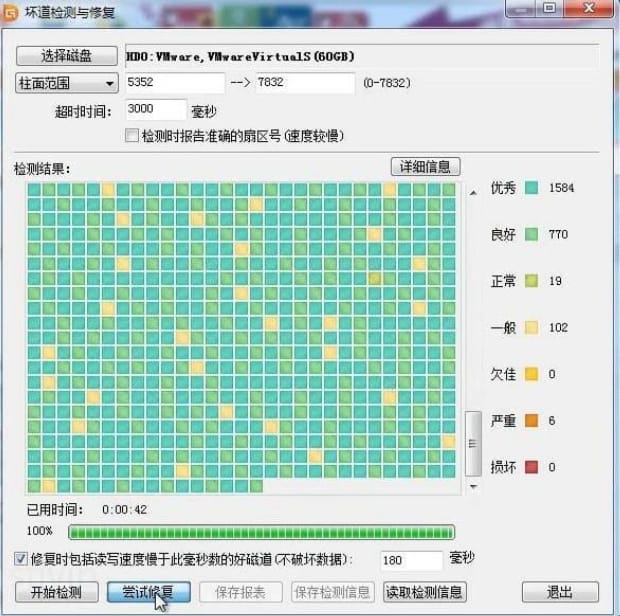
Task: Uncheck the 修复时包括读写速度慢 checkbox
Action: [22, 560]
